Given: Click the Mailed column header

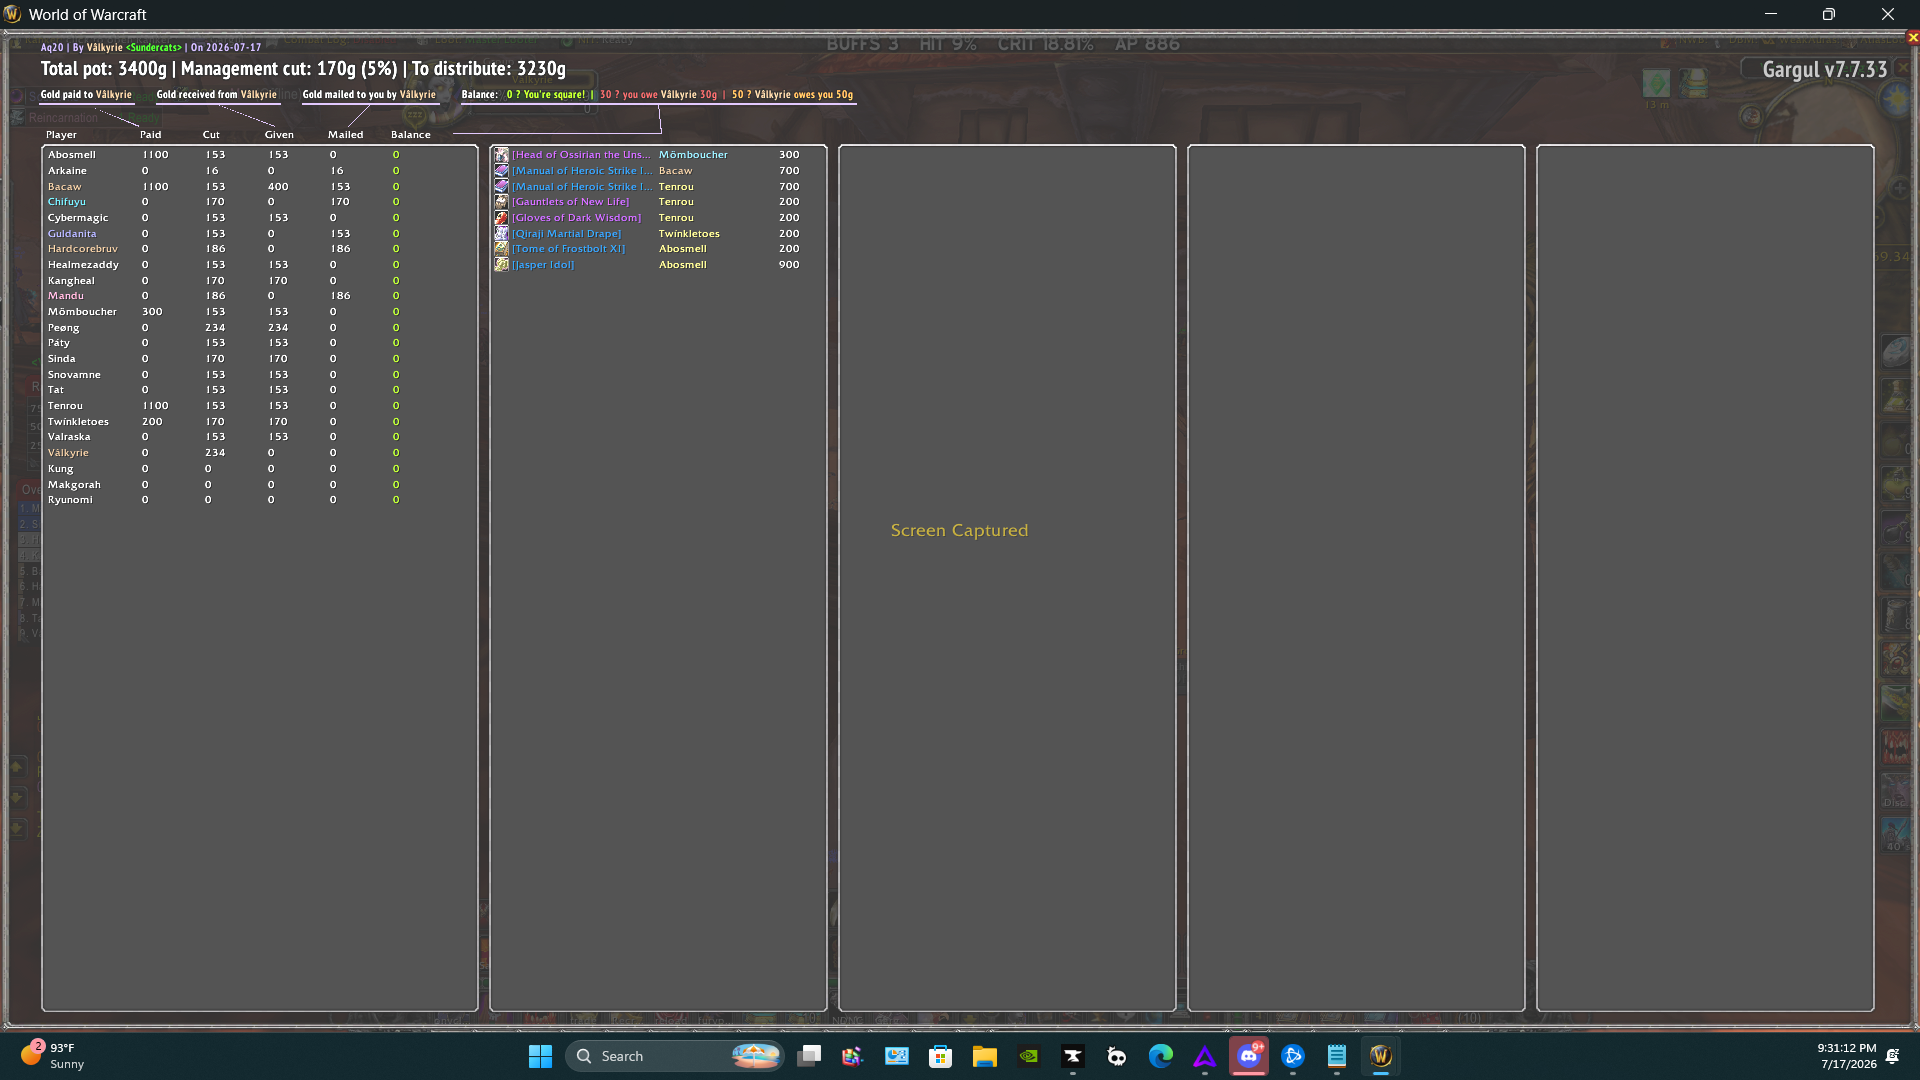Looking at the screenshot, I should 346,135.
